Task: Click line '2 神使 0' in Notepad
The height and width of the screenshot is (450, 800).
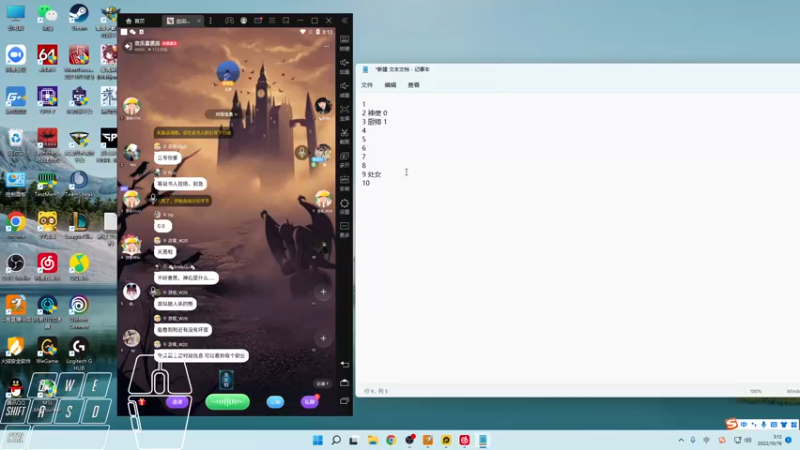Action: 374,113
